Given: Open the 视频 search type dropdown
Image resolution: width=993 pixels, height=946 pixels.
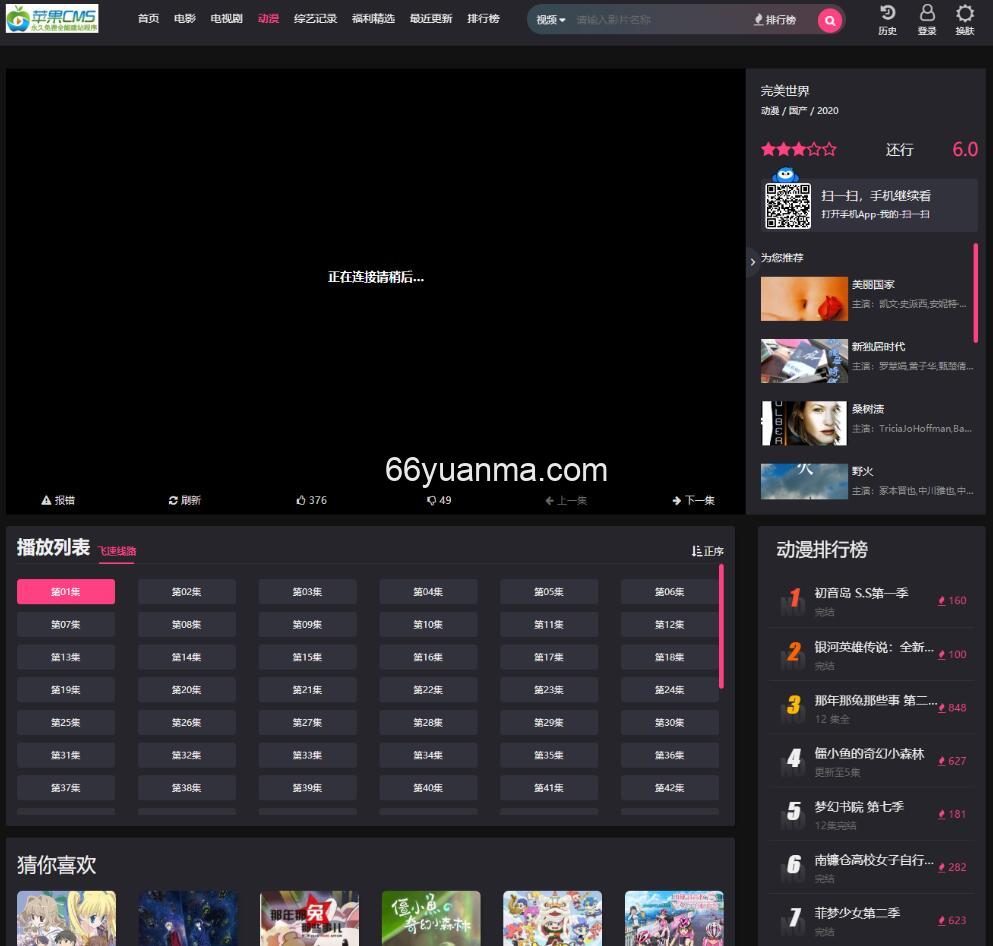Looking at the screenshot, I should click(549, 19).
